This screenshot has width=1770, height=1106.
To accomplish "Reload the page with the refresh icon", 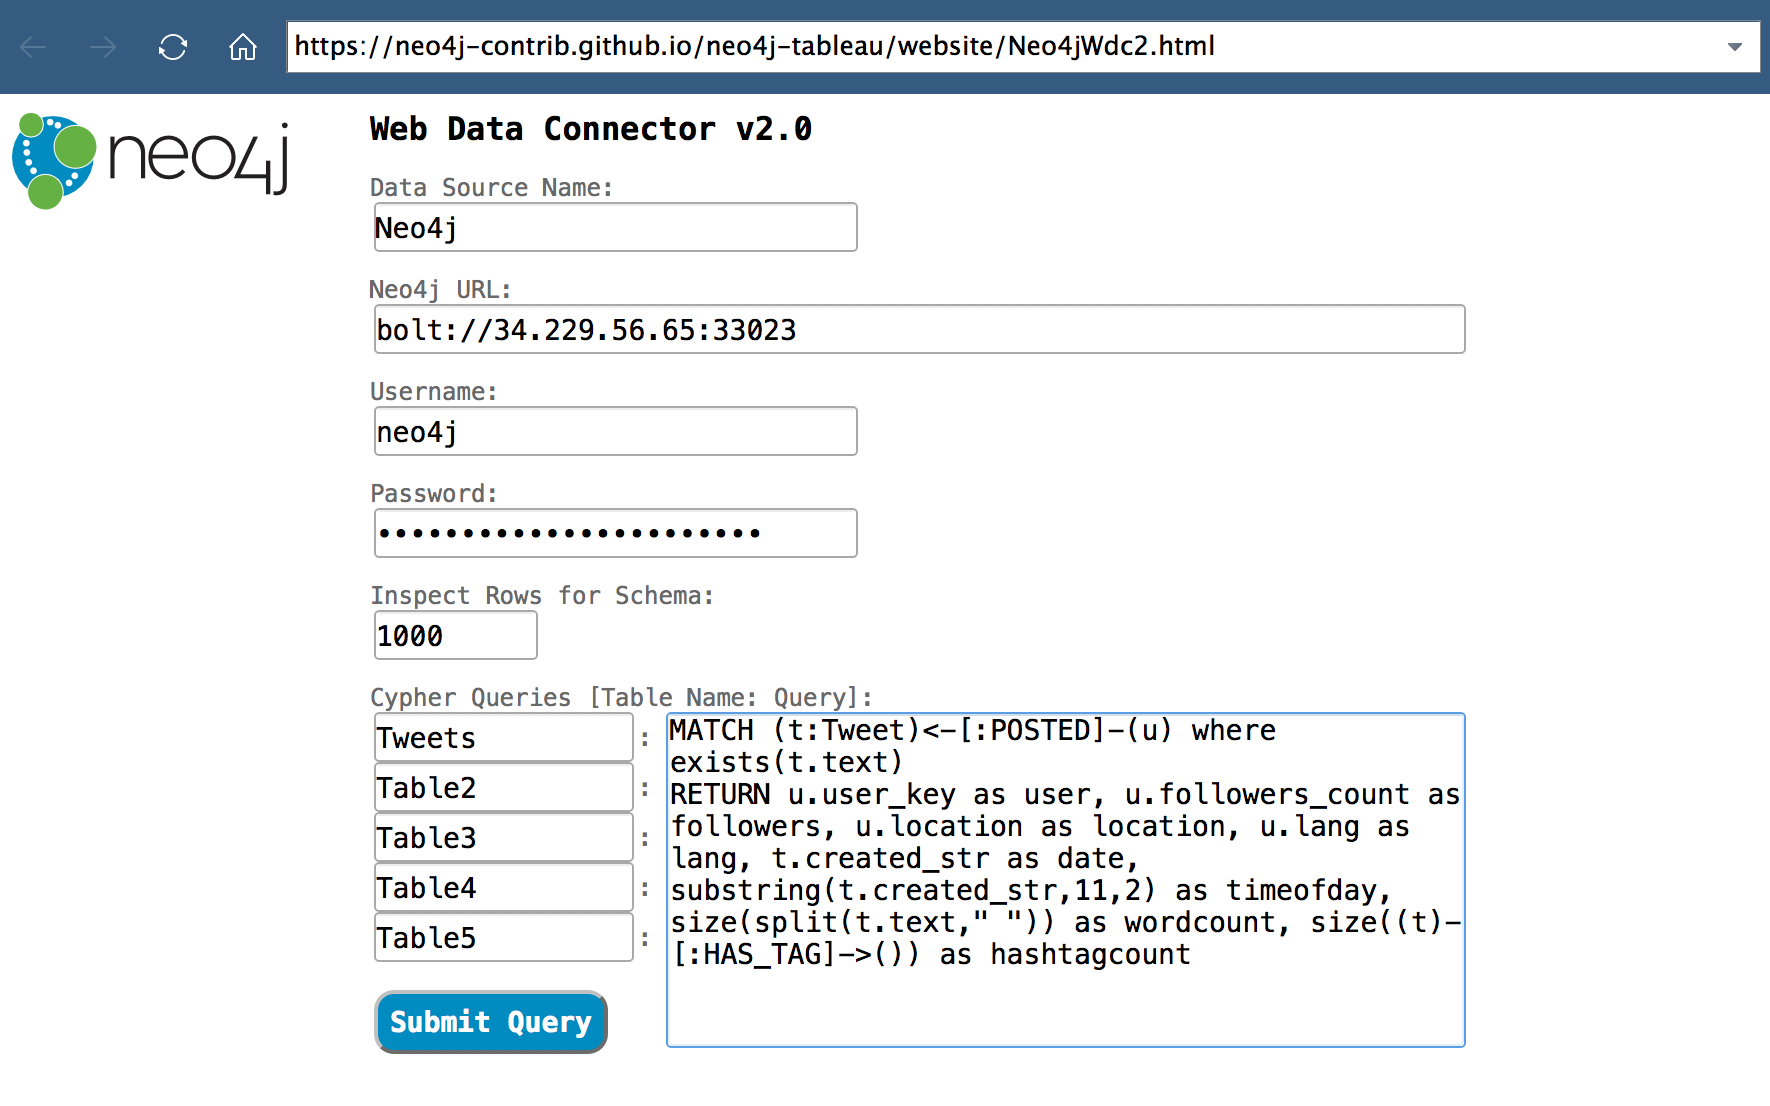I will 173,47.
